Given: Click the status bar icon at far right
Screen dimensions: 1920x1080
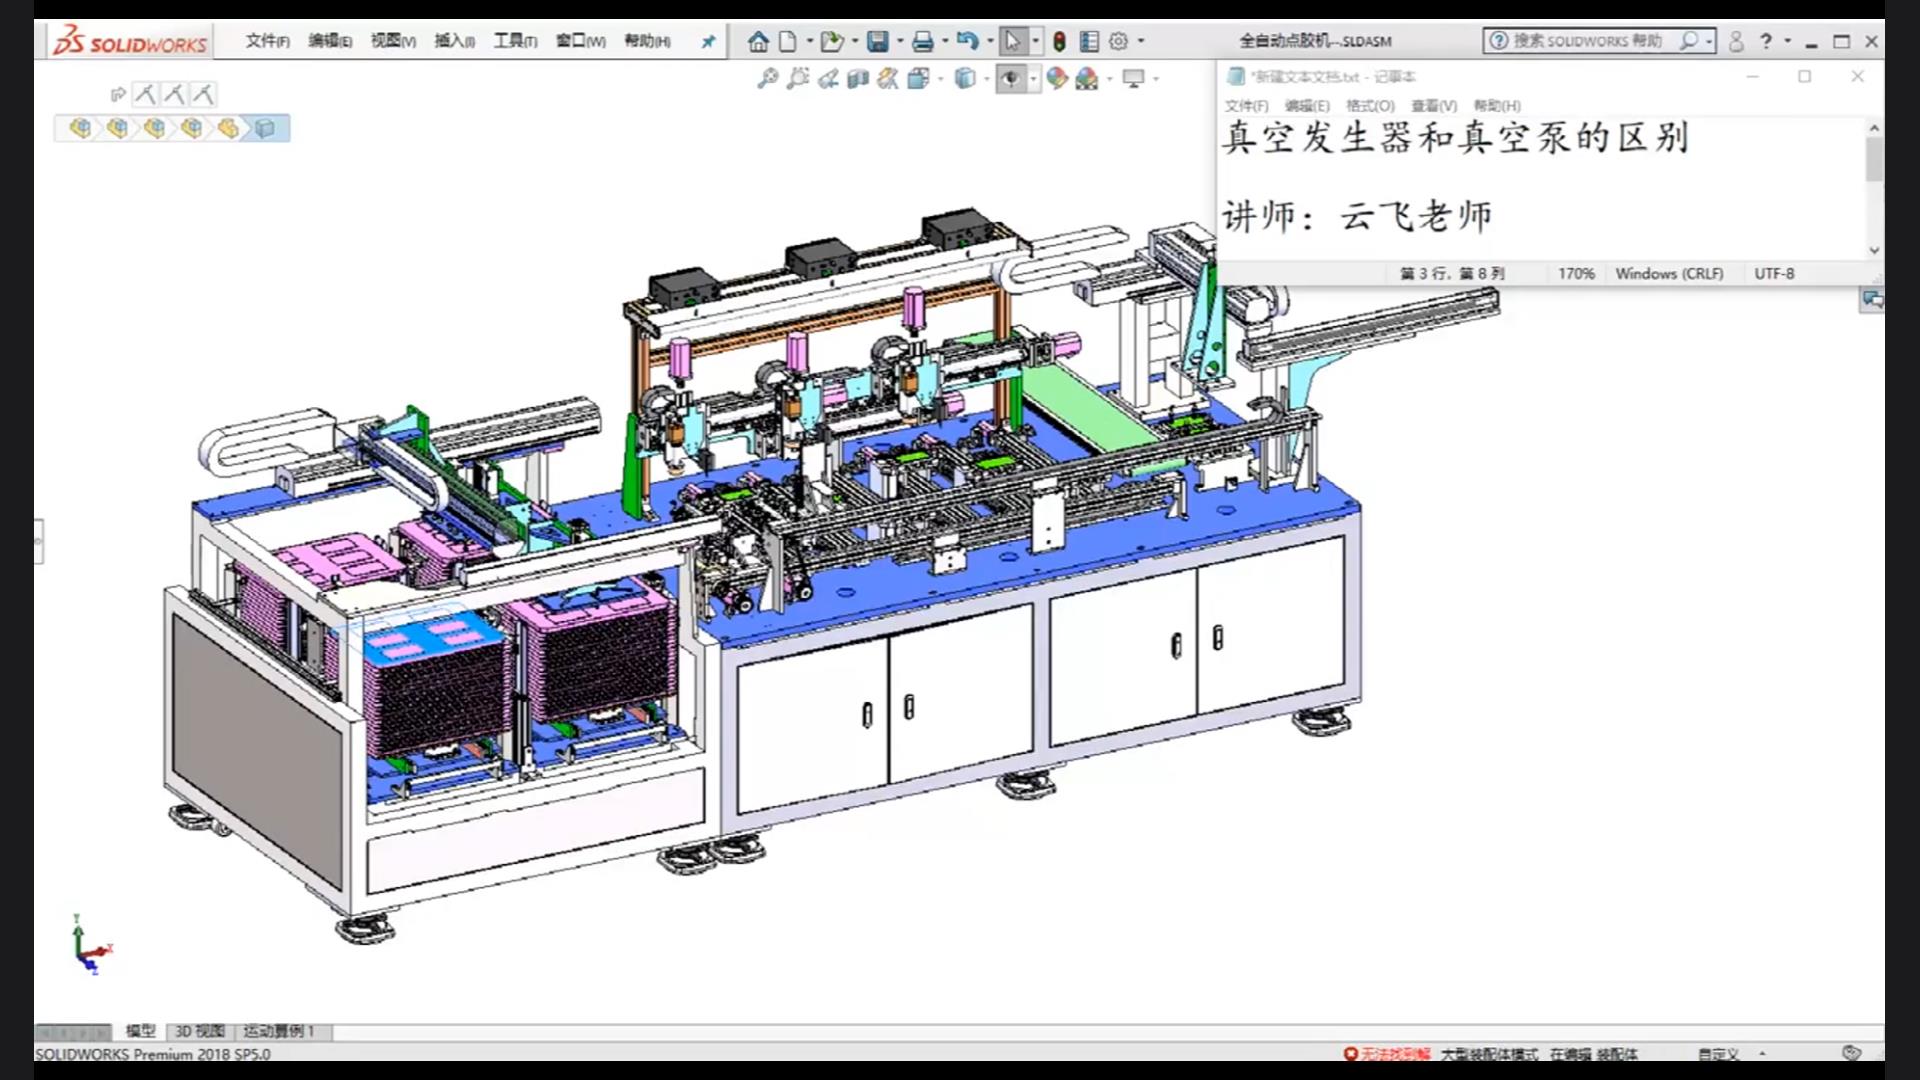Looking at the screenshot, I should (x=1851, y=1053).
